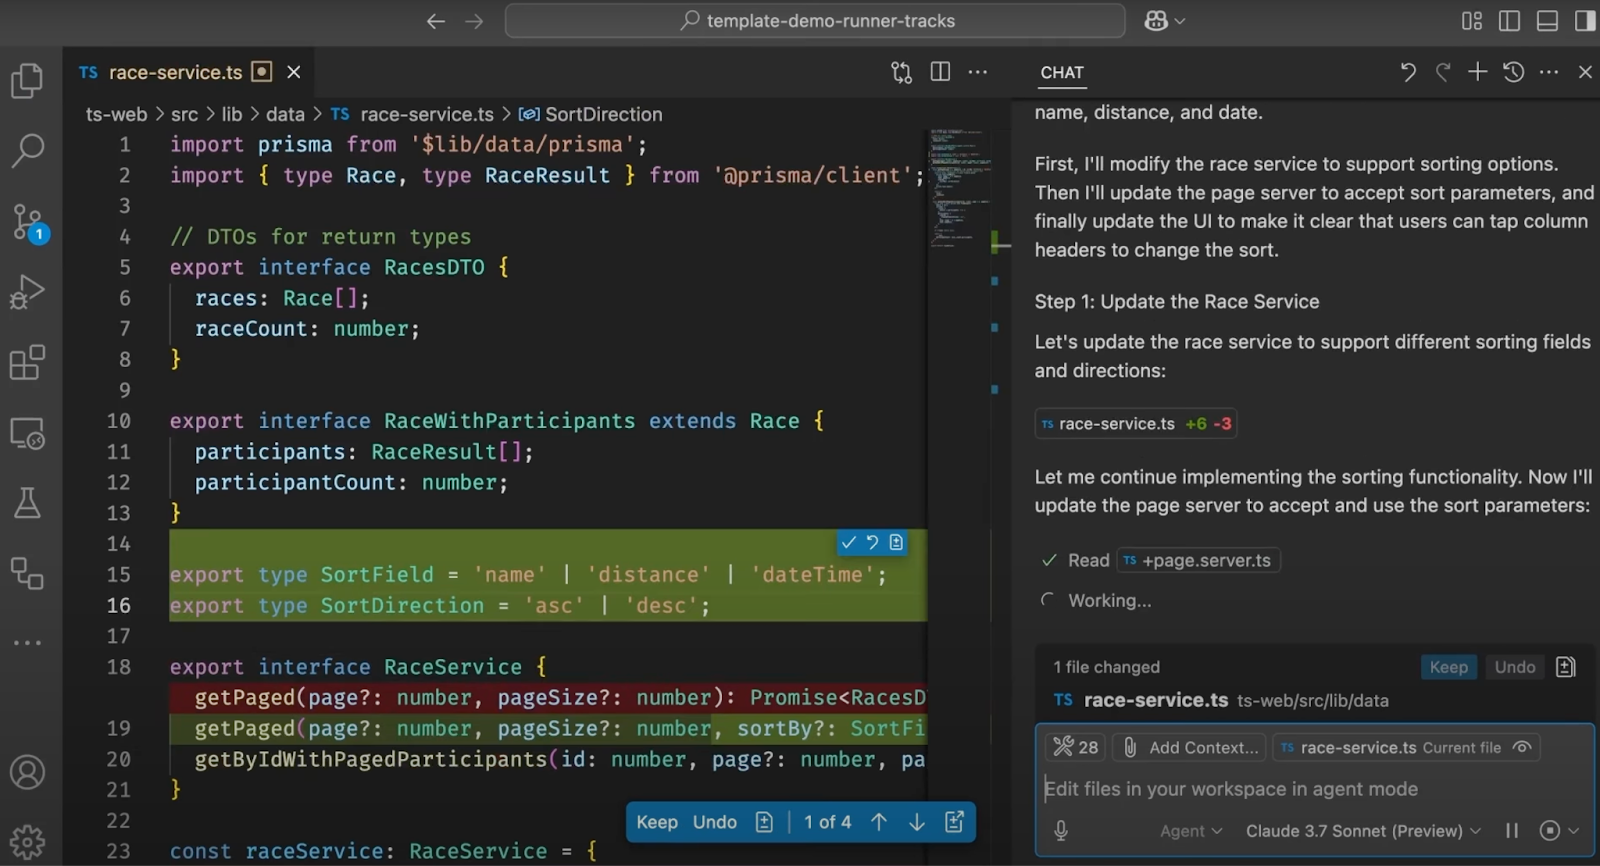Screen dimensions: 1600x866
Task: Go to previous change arrow
Action: point(879,822)
